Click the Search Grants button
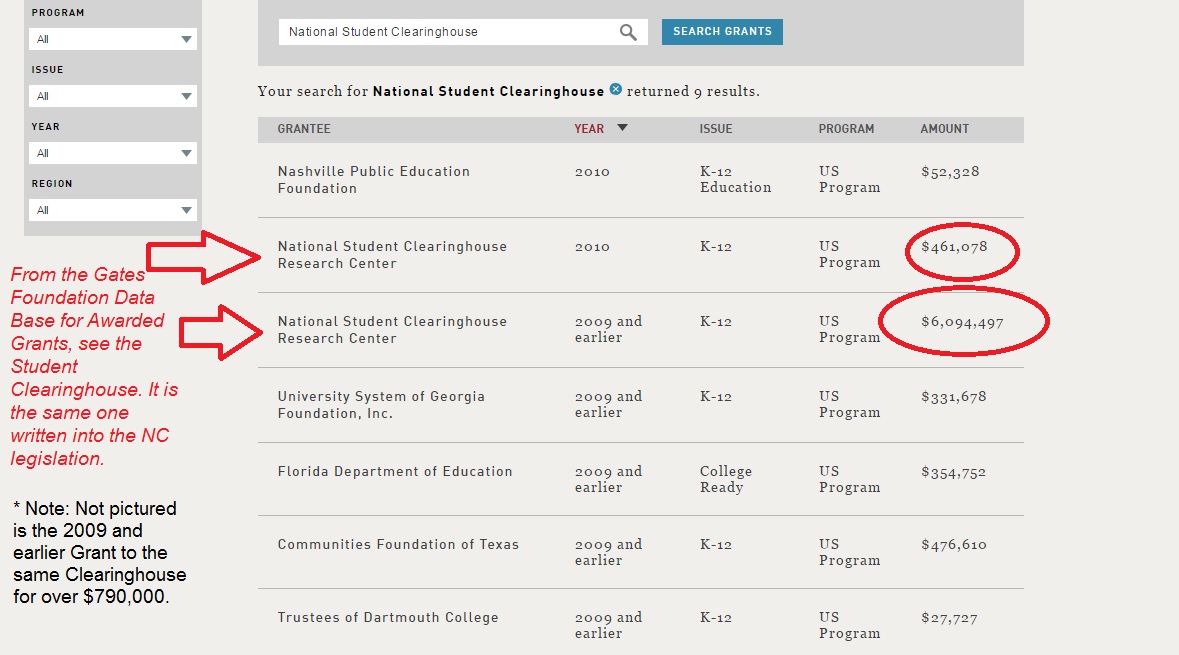 coord(722,32)
